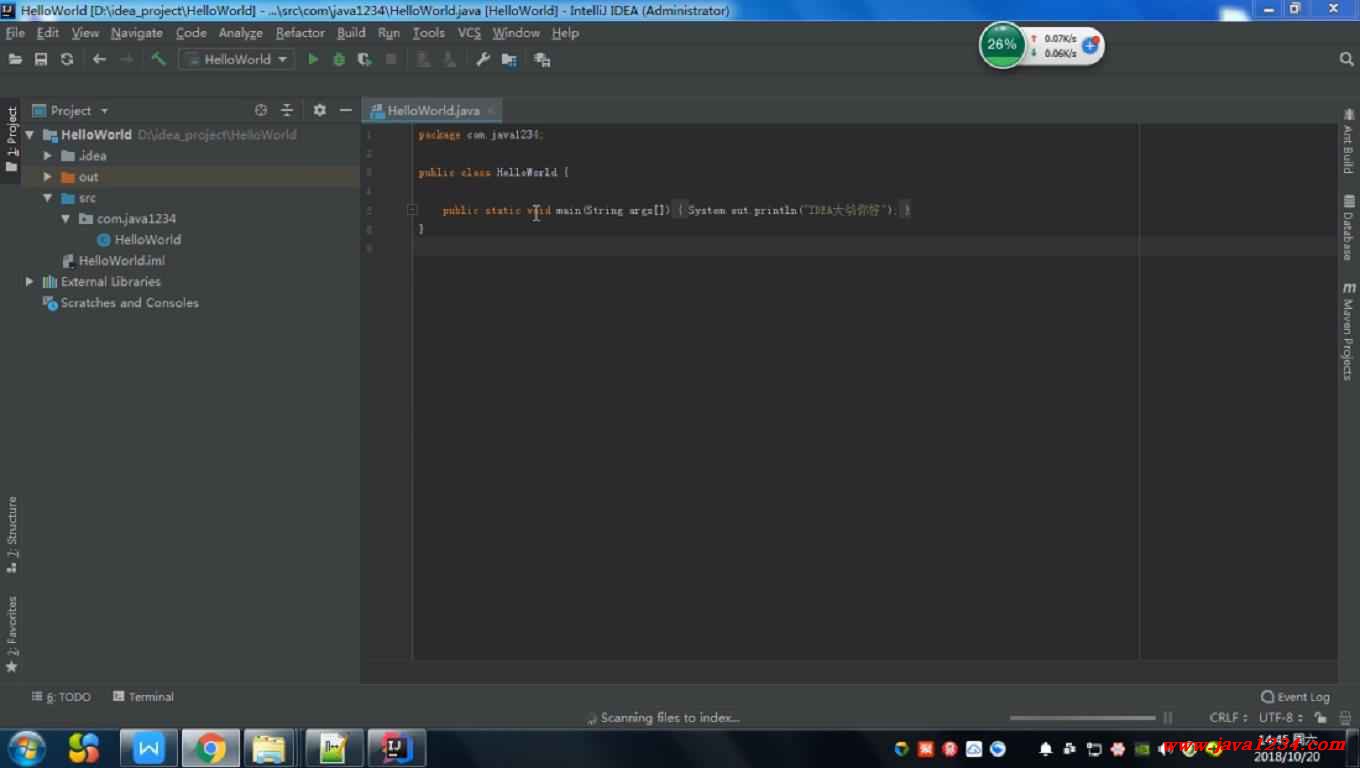Change the UTF-8 file encoding
Screen dimensions: 1360x768
pos(1280,718)
